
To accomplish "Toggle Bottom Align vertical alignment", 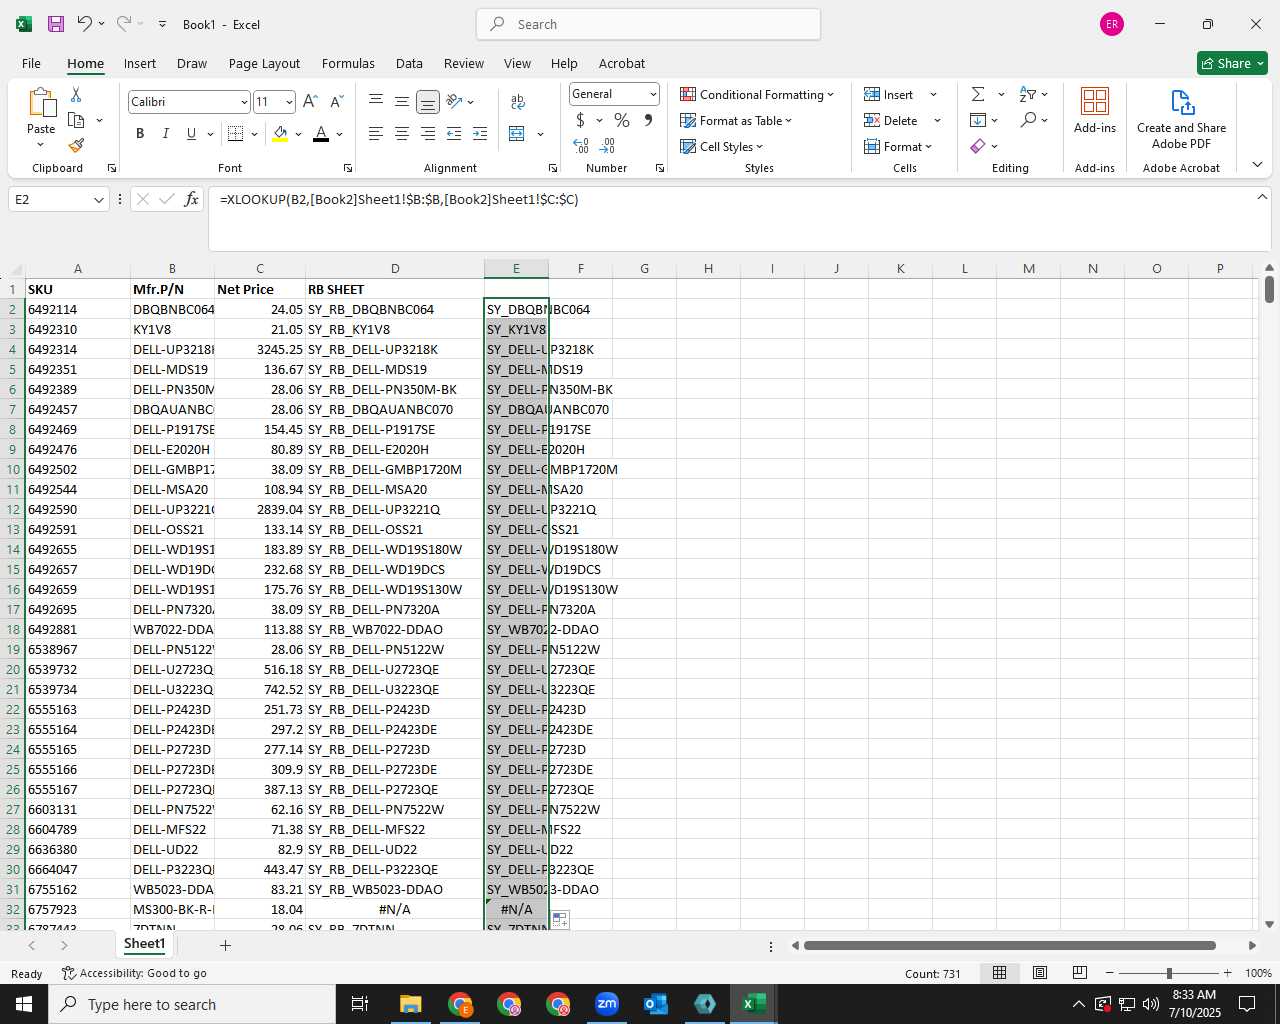I will (428, 101).
